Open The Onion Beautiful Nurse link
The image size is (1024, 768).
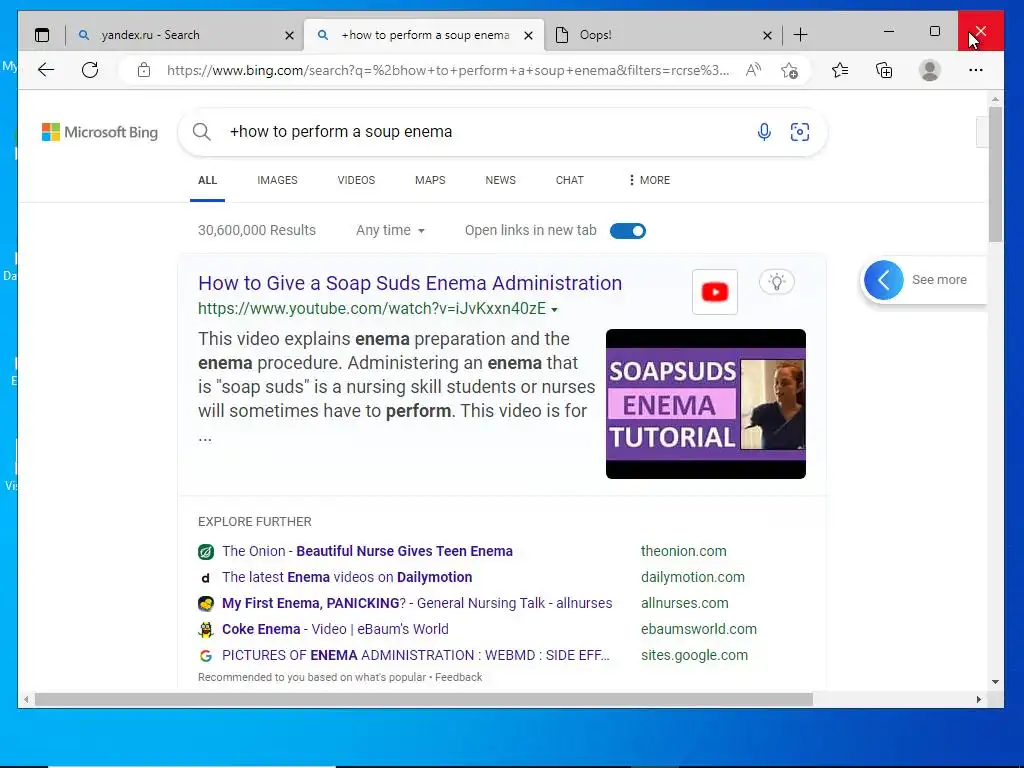coord(367,551)
